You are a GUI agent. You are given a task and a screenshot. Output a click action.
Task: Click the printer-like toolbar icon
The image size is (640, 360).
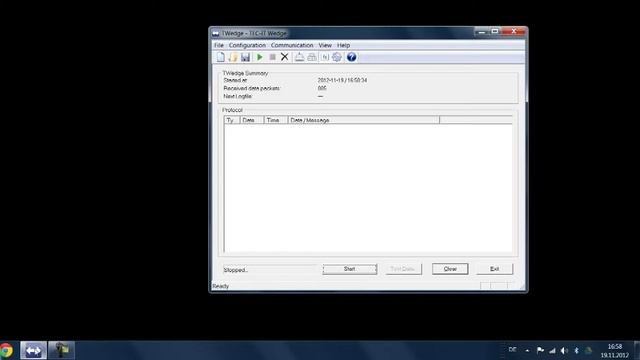(x=312, y=57)
